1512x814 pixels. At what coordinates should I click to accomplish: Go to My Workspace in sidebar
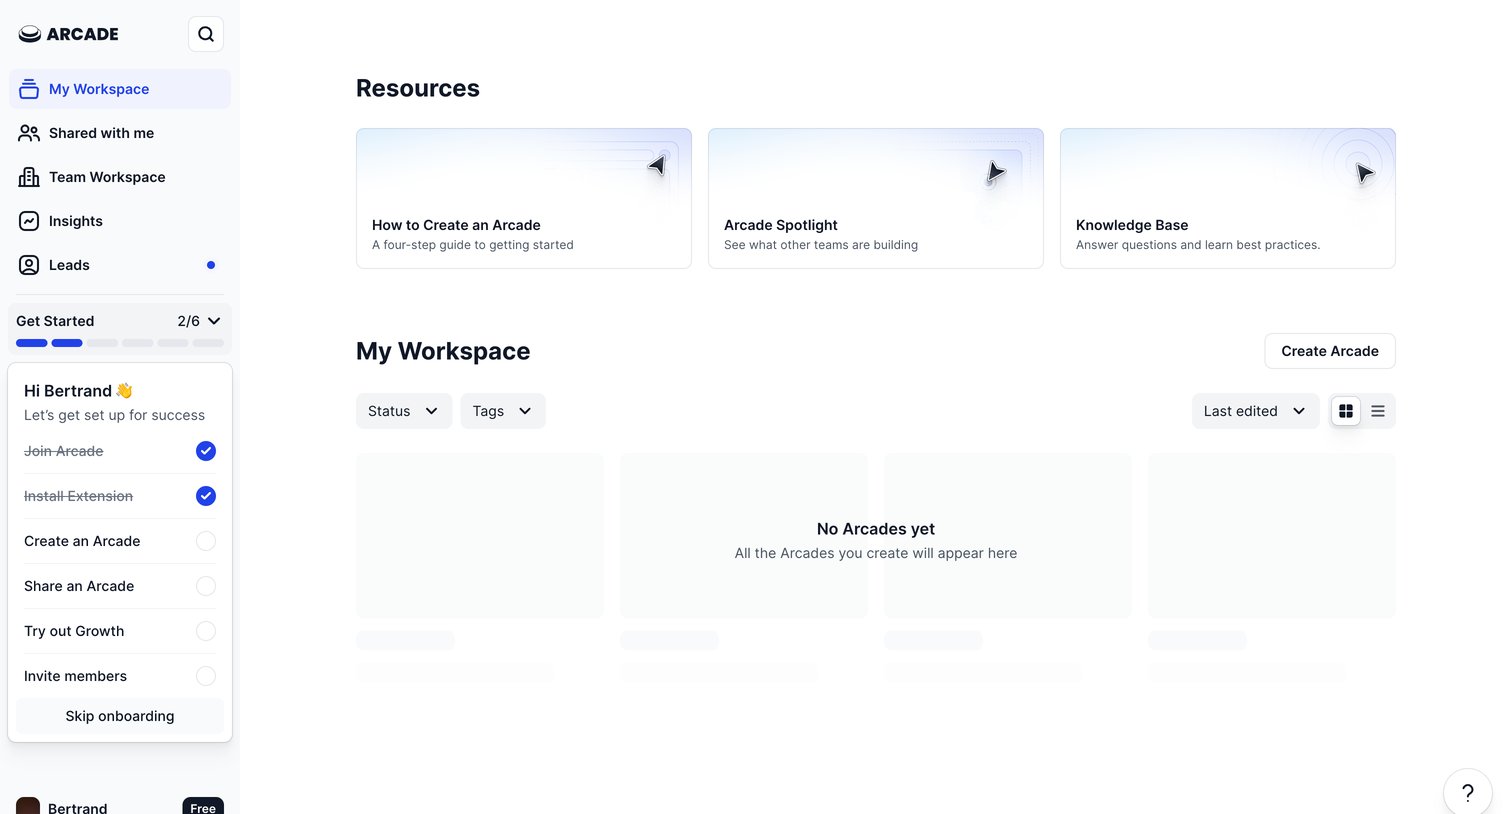[x=120, y=89]
